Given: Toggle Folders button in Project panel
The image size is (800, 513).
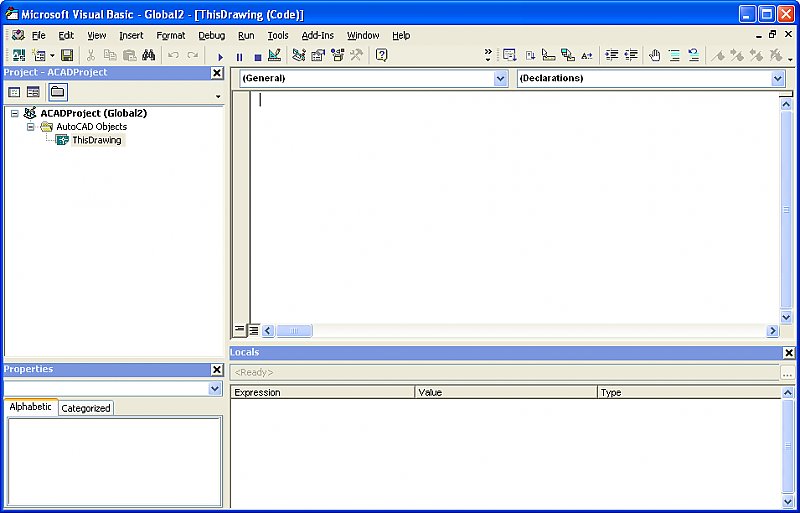Looking at the screenshot, I should coord(58,92).
